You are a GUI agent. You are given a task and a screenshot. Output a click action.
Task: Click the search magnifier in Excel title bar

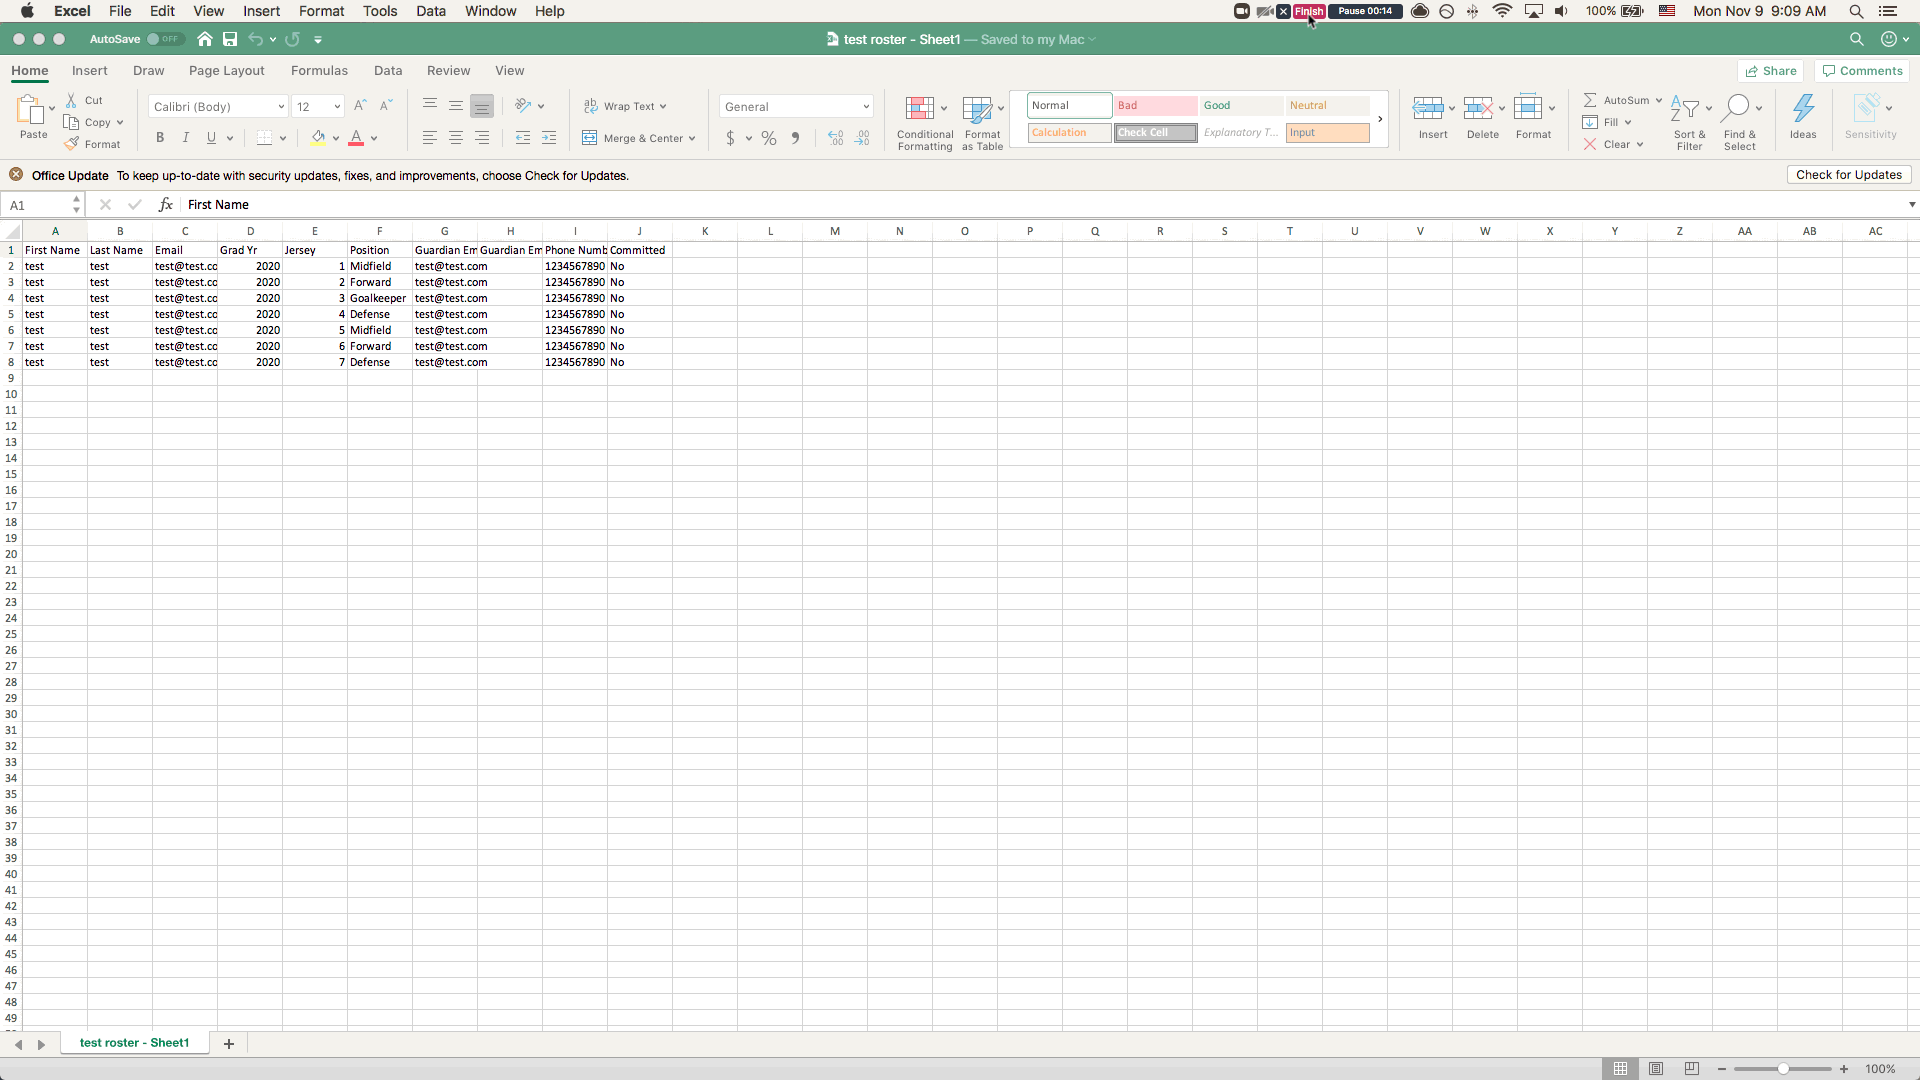pos(1856,39)
